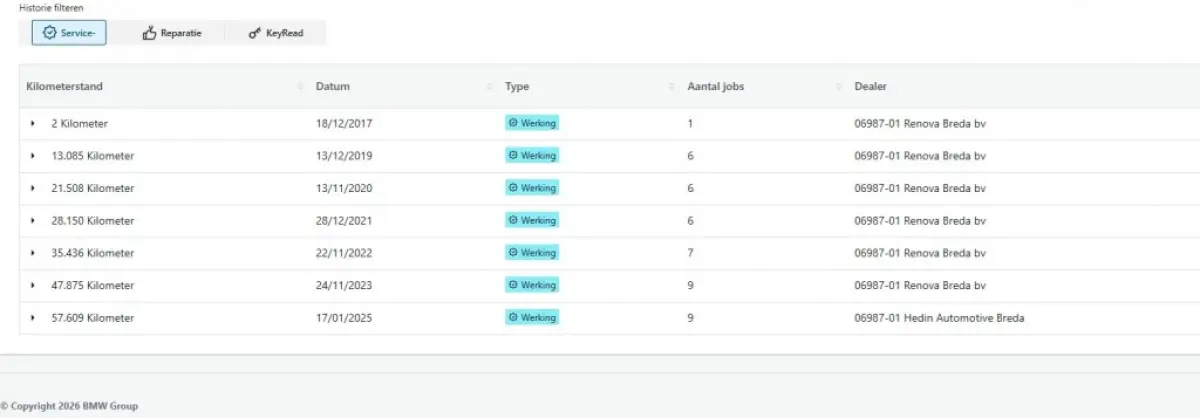The image size is (1200, 418).
Task: Click the Werking badge for 17/01/2025
Action: coord(532,317)
